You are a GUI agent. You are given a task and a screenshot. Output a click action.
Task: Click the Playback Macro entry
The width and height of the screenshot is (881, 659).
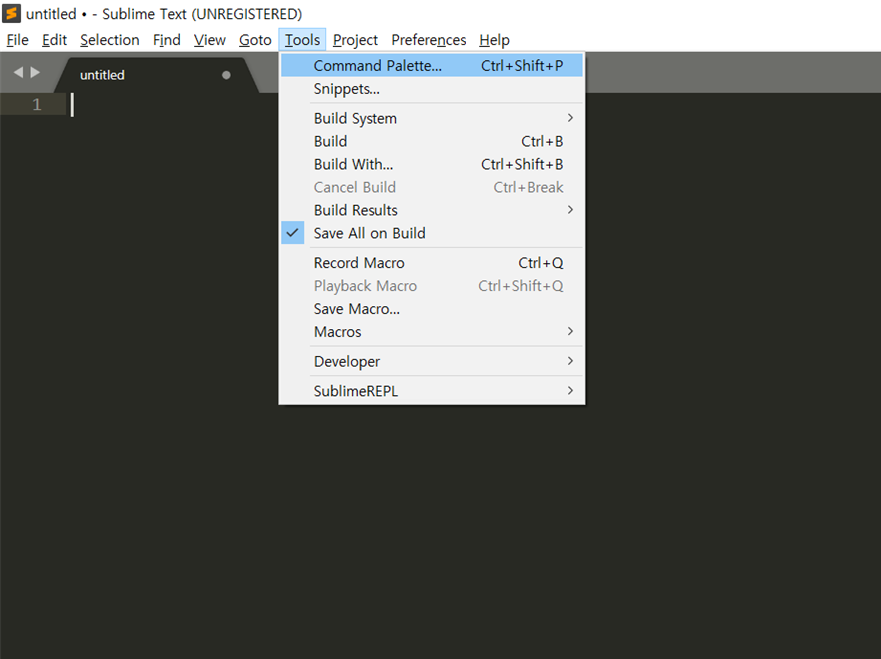point(432,286)
